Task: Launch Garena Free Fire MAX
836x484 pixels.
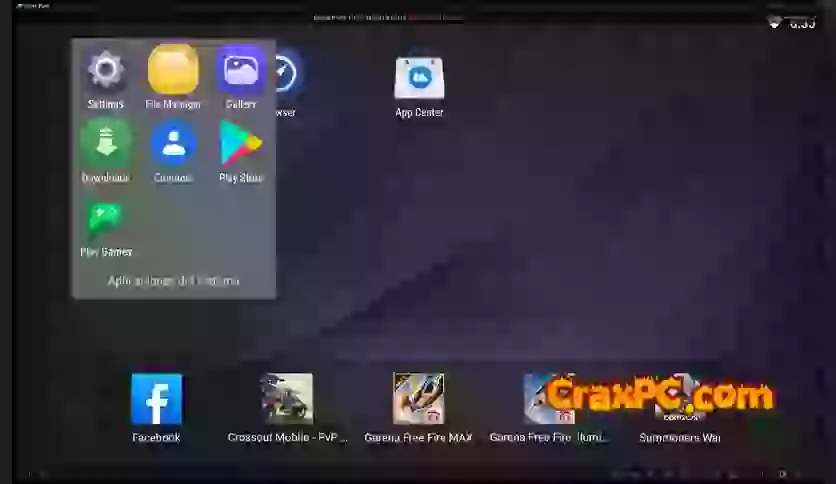Action: click(418, 399)
